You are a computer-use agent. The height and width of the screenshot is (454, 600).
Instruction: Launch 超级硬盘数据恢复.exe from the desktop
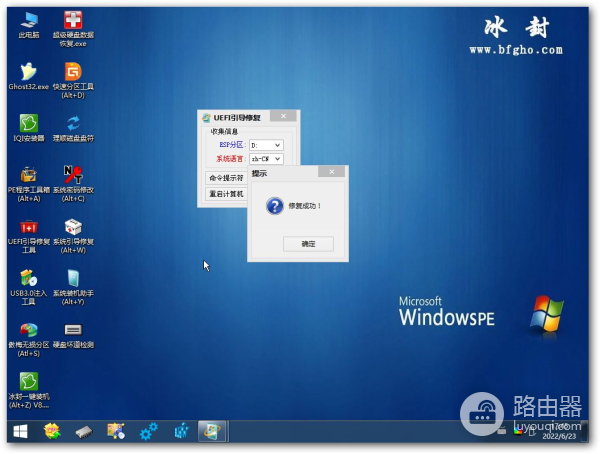tap(73, 20)
